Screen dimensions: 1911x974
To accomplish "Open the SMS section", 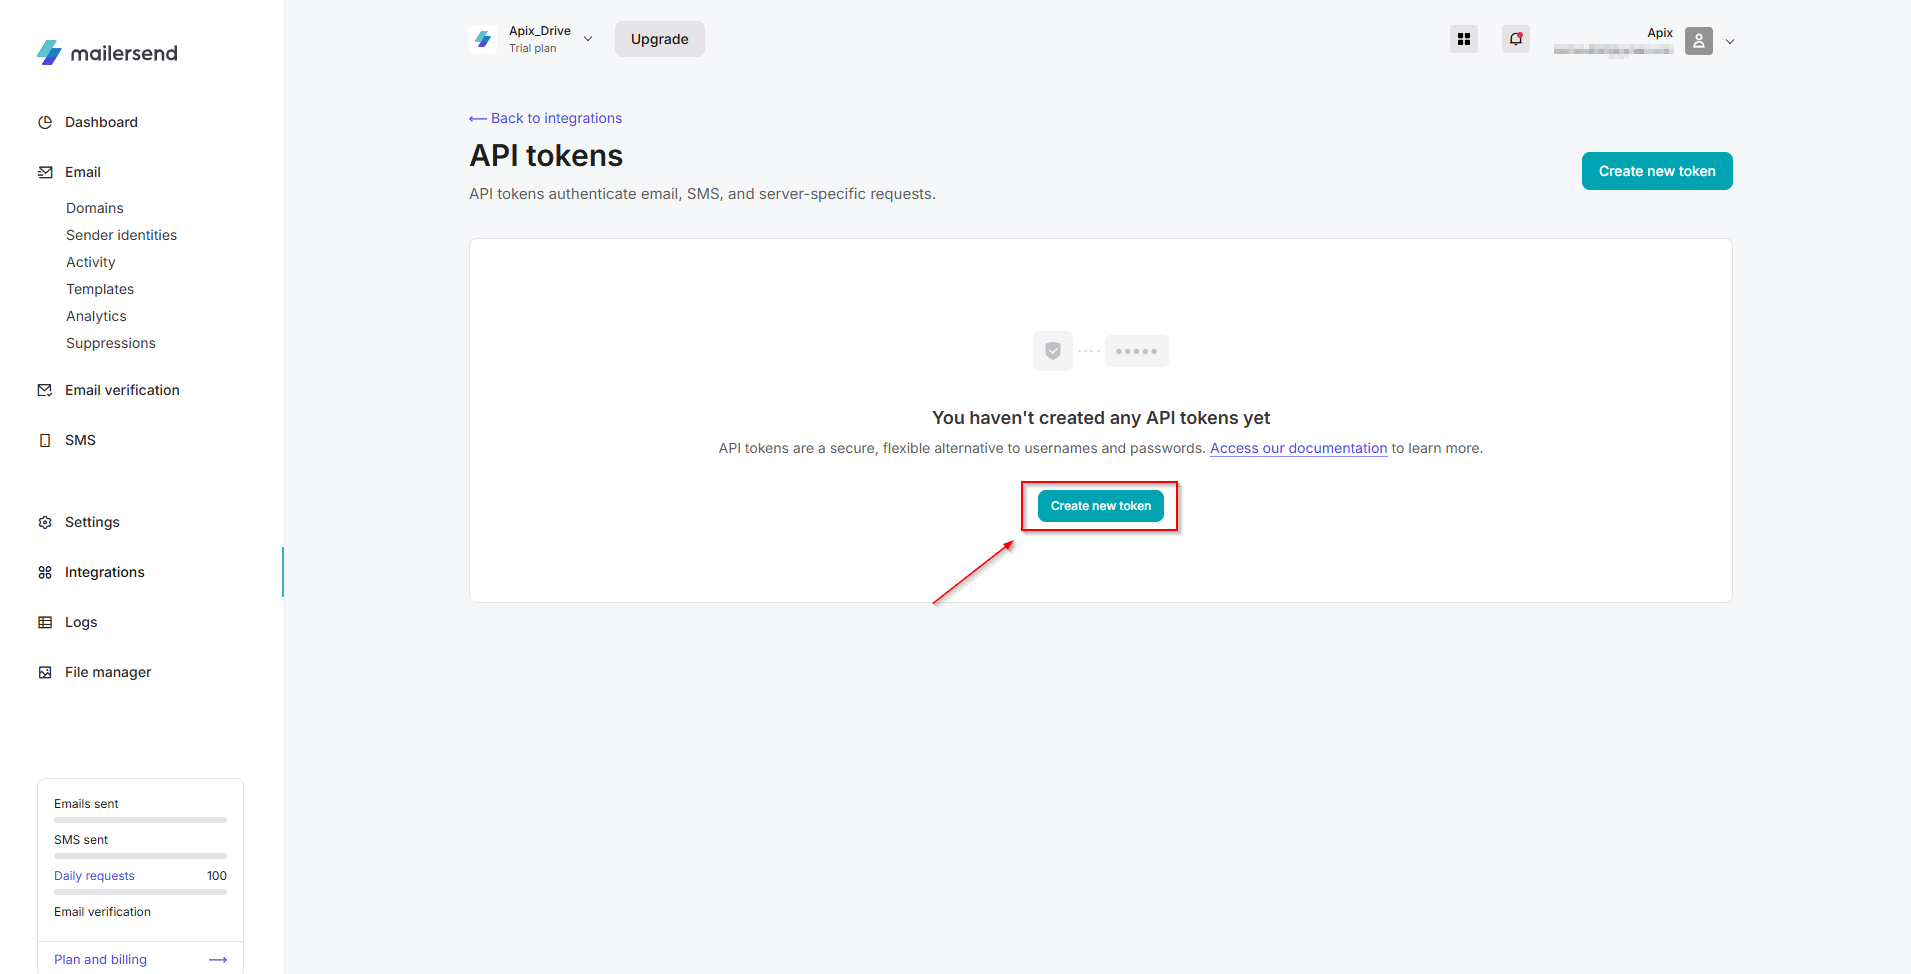I will 80,440.
